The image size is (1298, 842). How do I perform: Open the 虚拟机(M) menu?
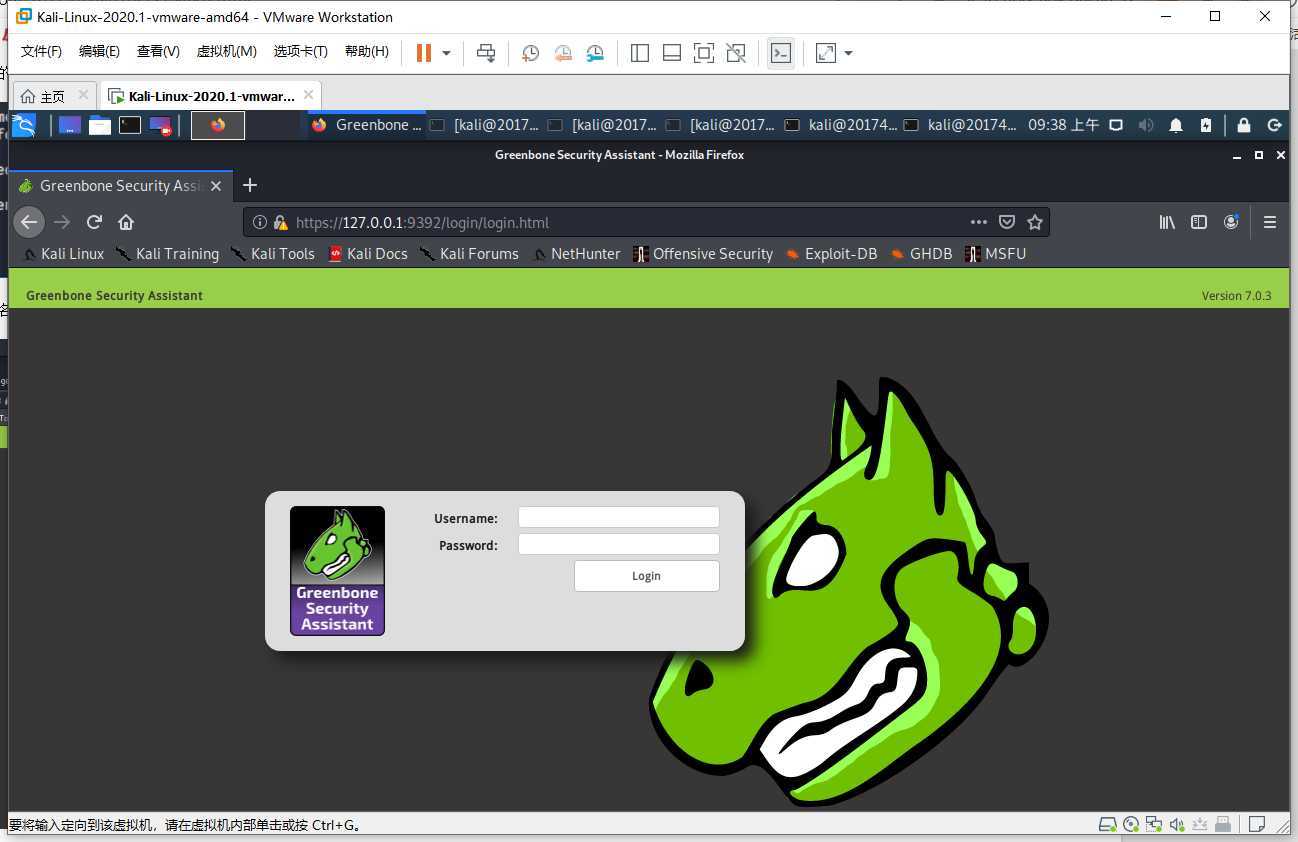click(x=226, y=52)
